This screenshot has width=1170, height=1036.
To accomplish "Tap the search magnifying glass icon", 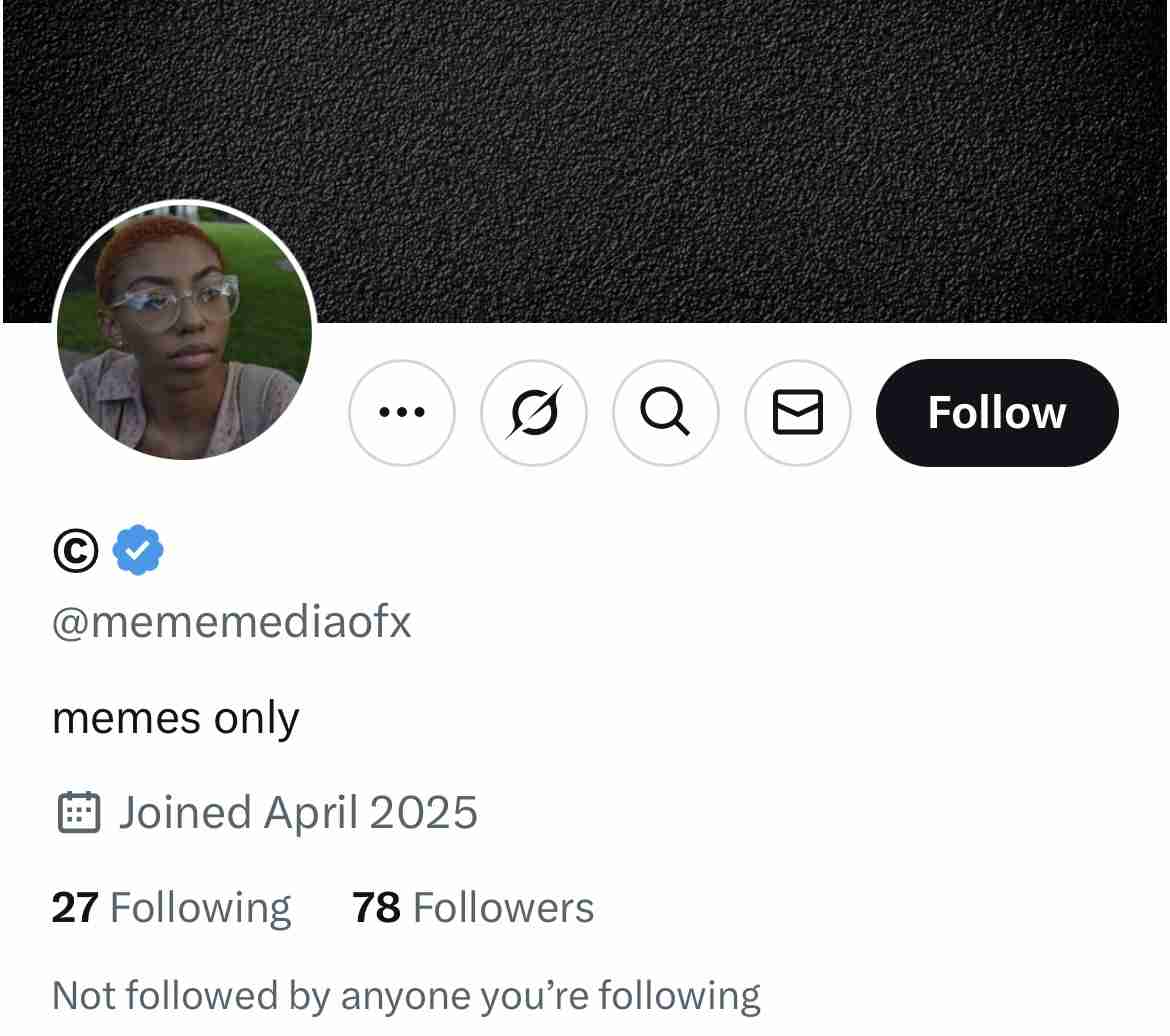I will (x=666, y=412).
